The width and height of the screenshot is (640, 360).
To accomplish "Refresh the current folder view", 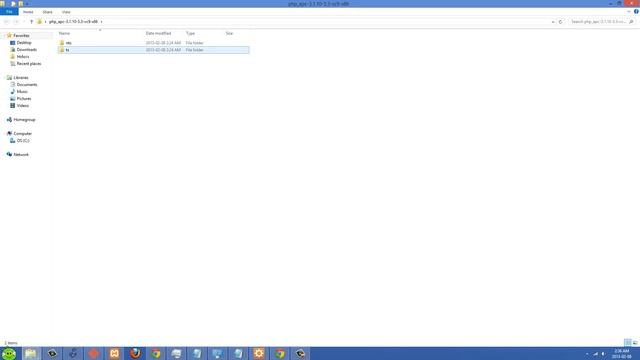I will [x=560, y=22].
